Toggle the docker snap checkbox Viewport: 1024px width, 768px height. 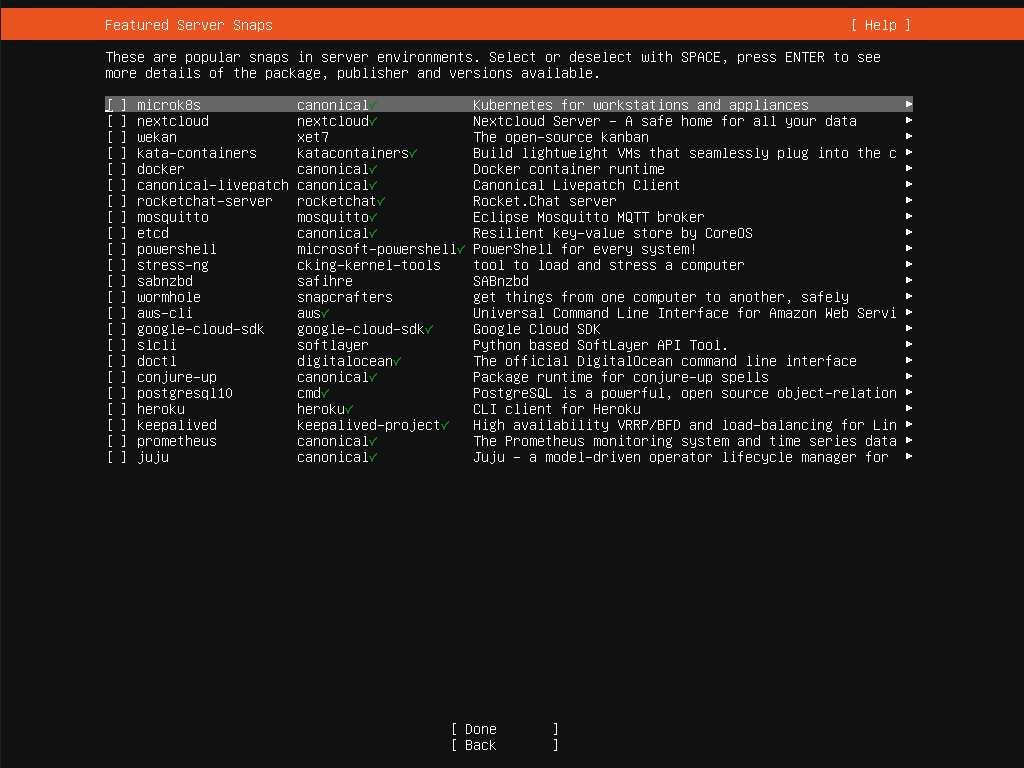[x=117, y=169]
